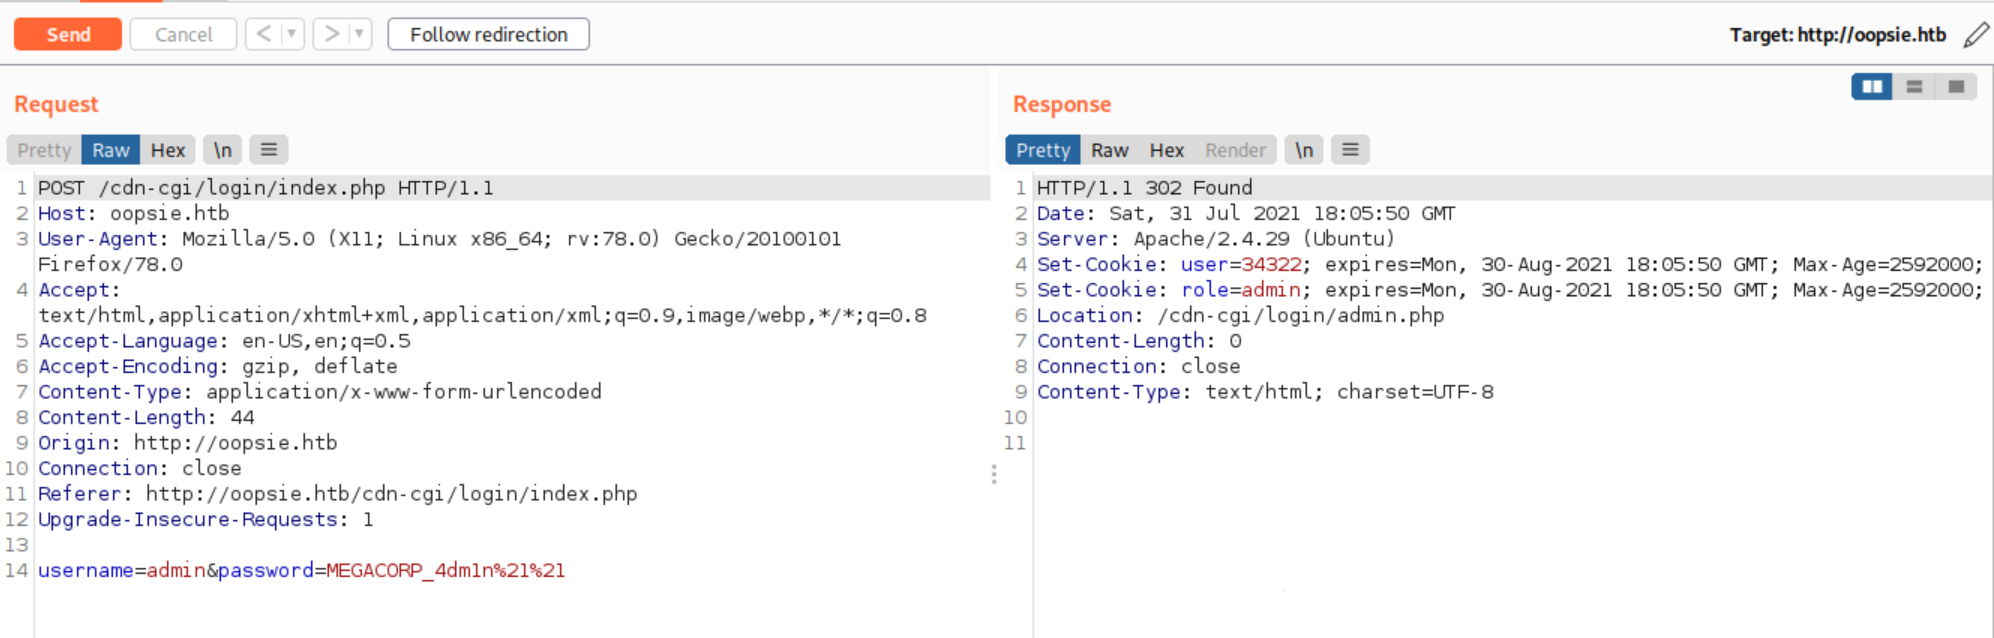Switch Request view to Hex tab
Image resolution: width=1994 pixels, height=638 pixels.
pos(168,150)
